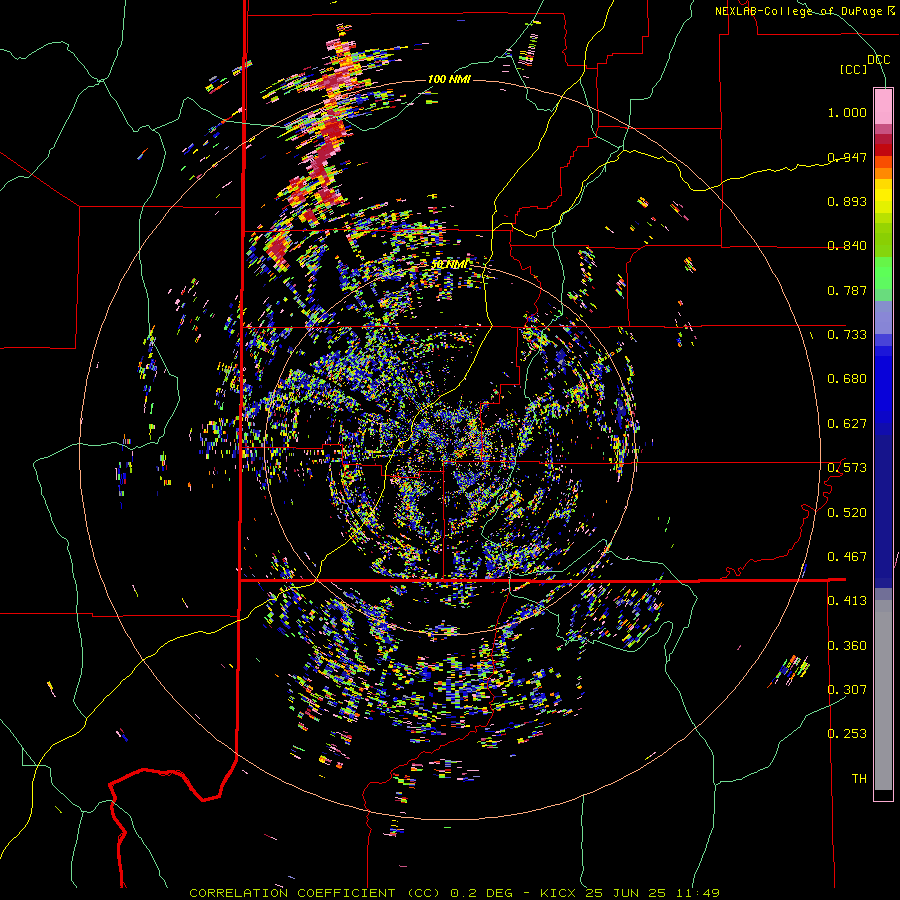Viewport: 900px width, 900px height.
Task: Pick the lavender color band near 0.733
Action: [x=883, y=317]
